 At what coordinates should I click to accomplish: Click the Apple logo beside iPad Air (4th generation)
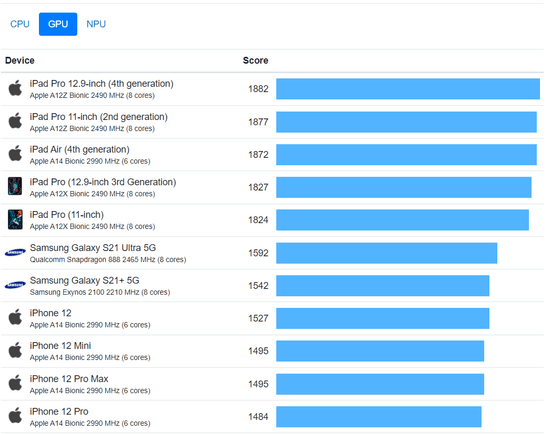[x=15, y=154]
